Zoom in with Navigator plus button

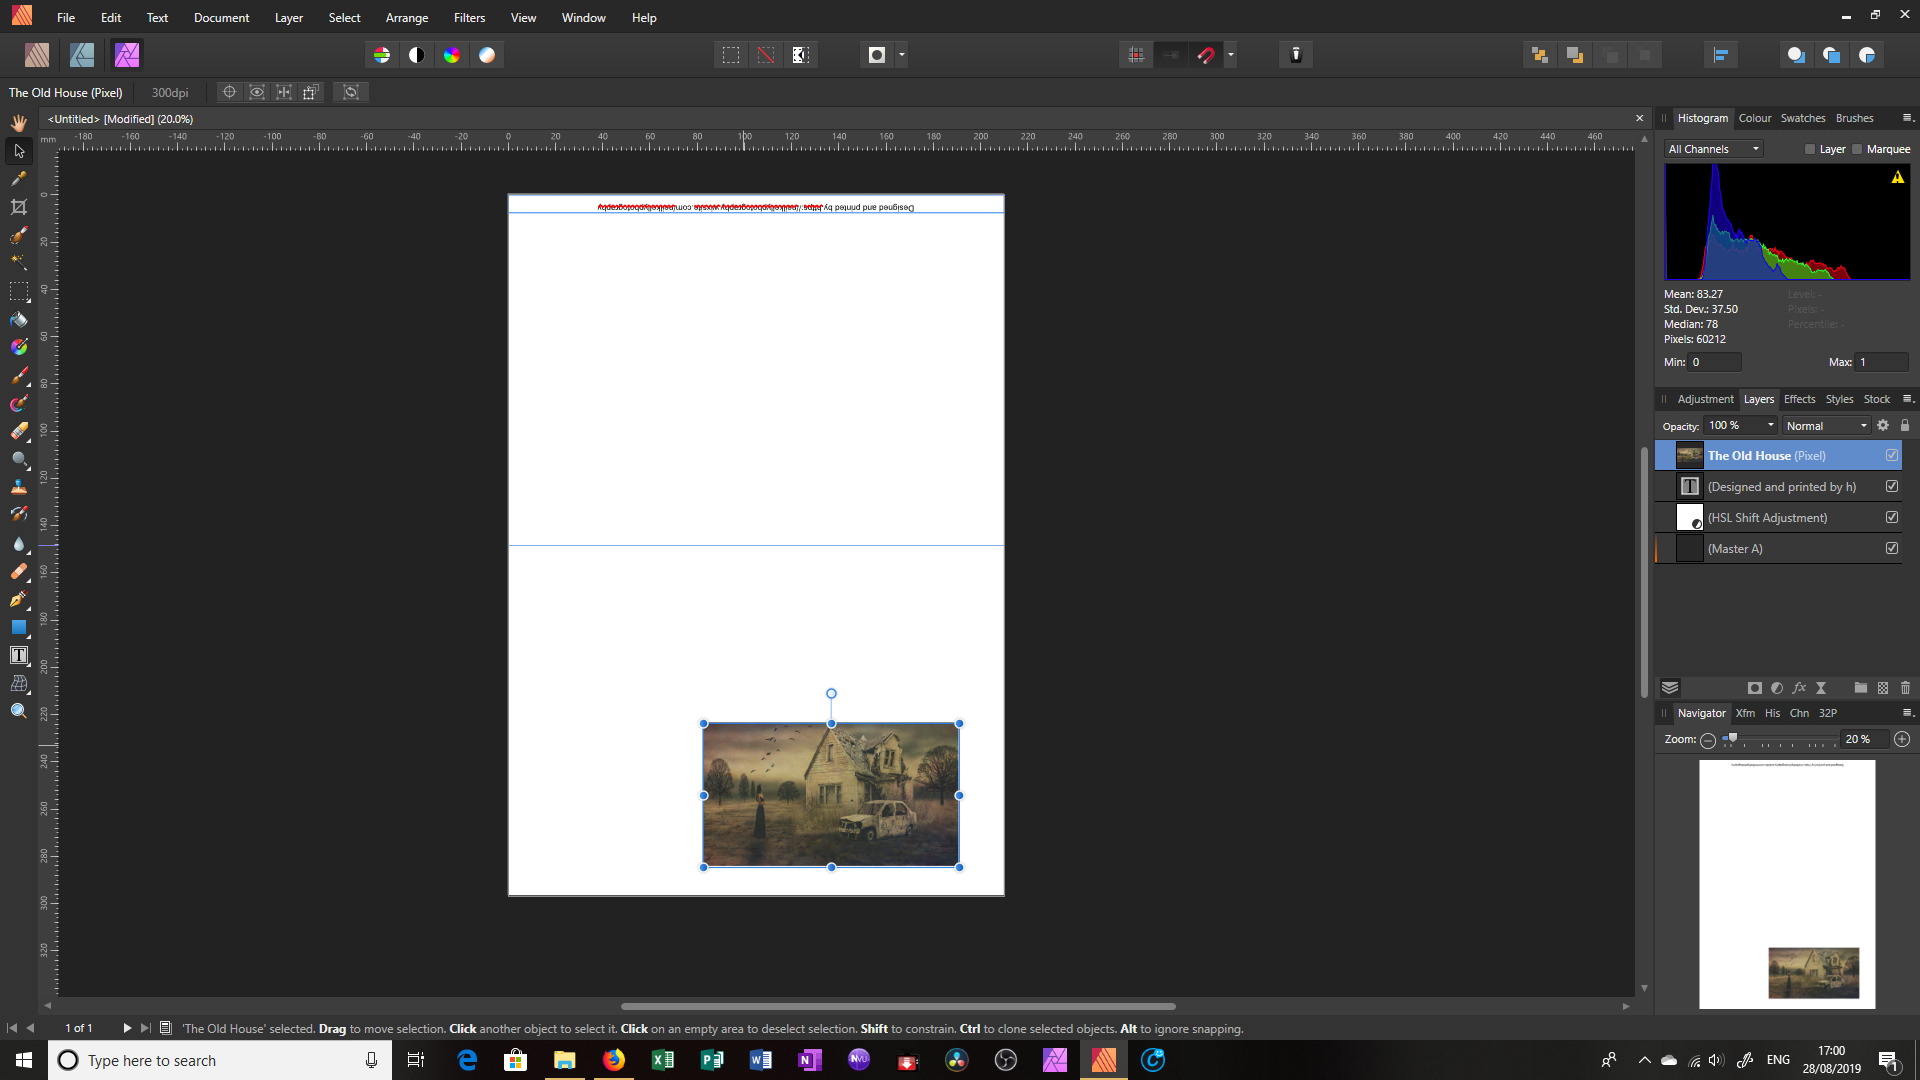click(1902, 739)
